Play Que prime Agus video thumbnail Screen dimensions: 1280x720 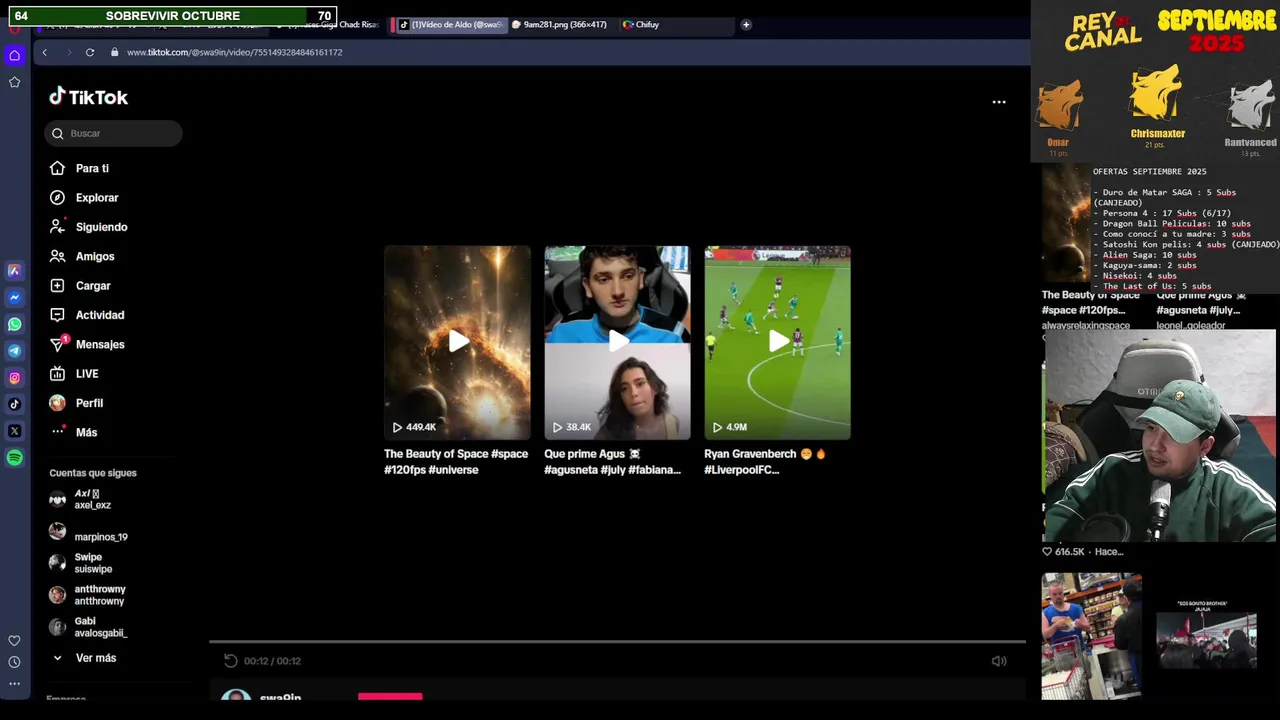(617, 342)
